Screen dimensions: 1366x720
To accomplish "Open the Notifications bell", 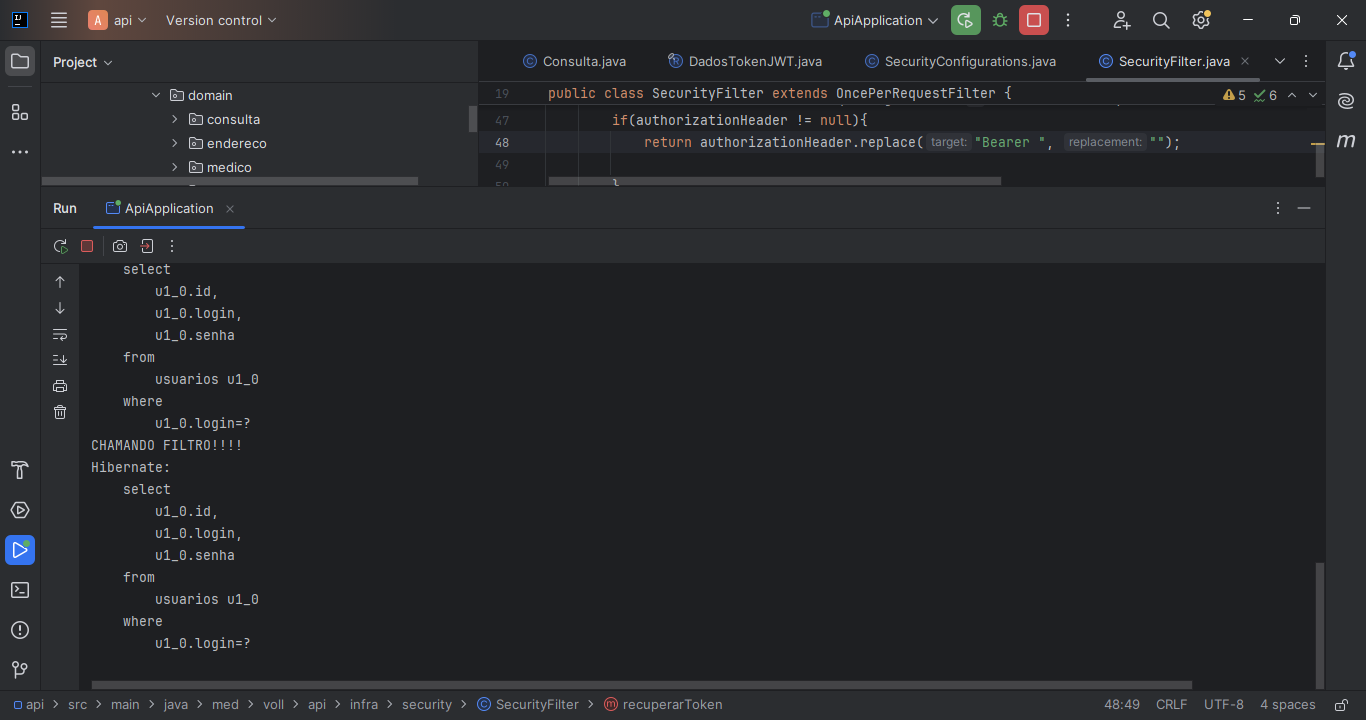I will click(1346, 62).
